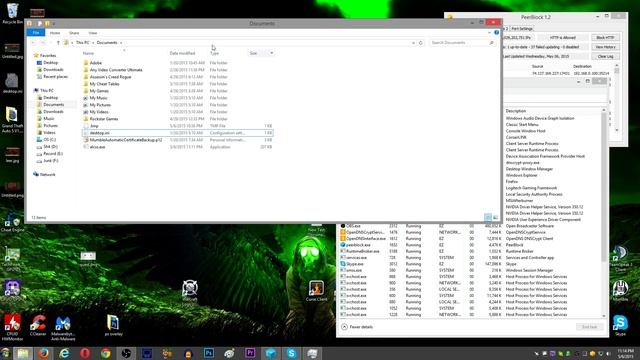Click Clear Log in PeerBlock
The height and width of the screenshot is (360, 640).
605,56
